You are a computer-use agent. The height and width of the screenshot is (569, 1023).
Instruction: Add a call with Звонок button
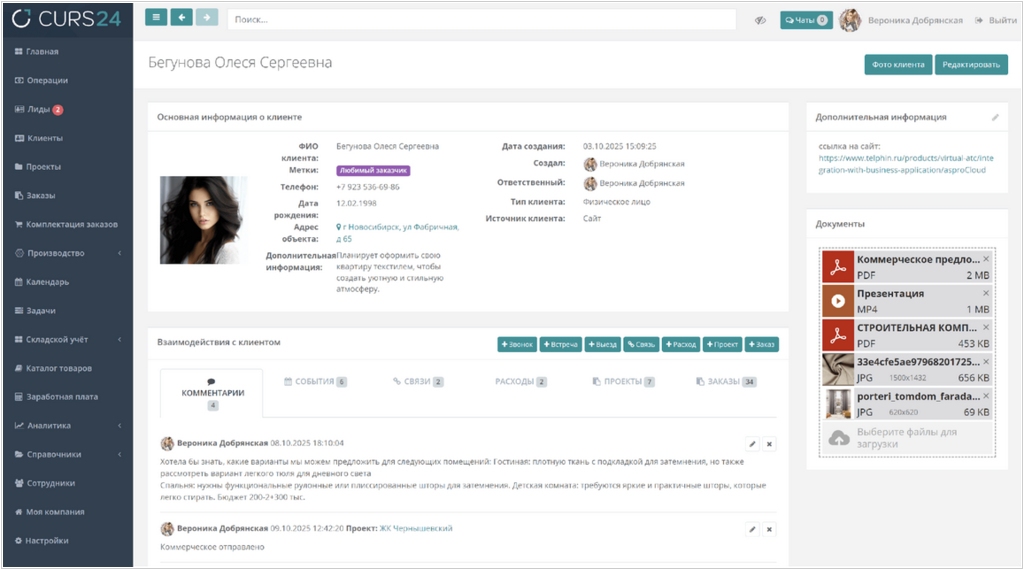click(517, 345)
